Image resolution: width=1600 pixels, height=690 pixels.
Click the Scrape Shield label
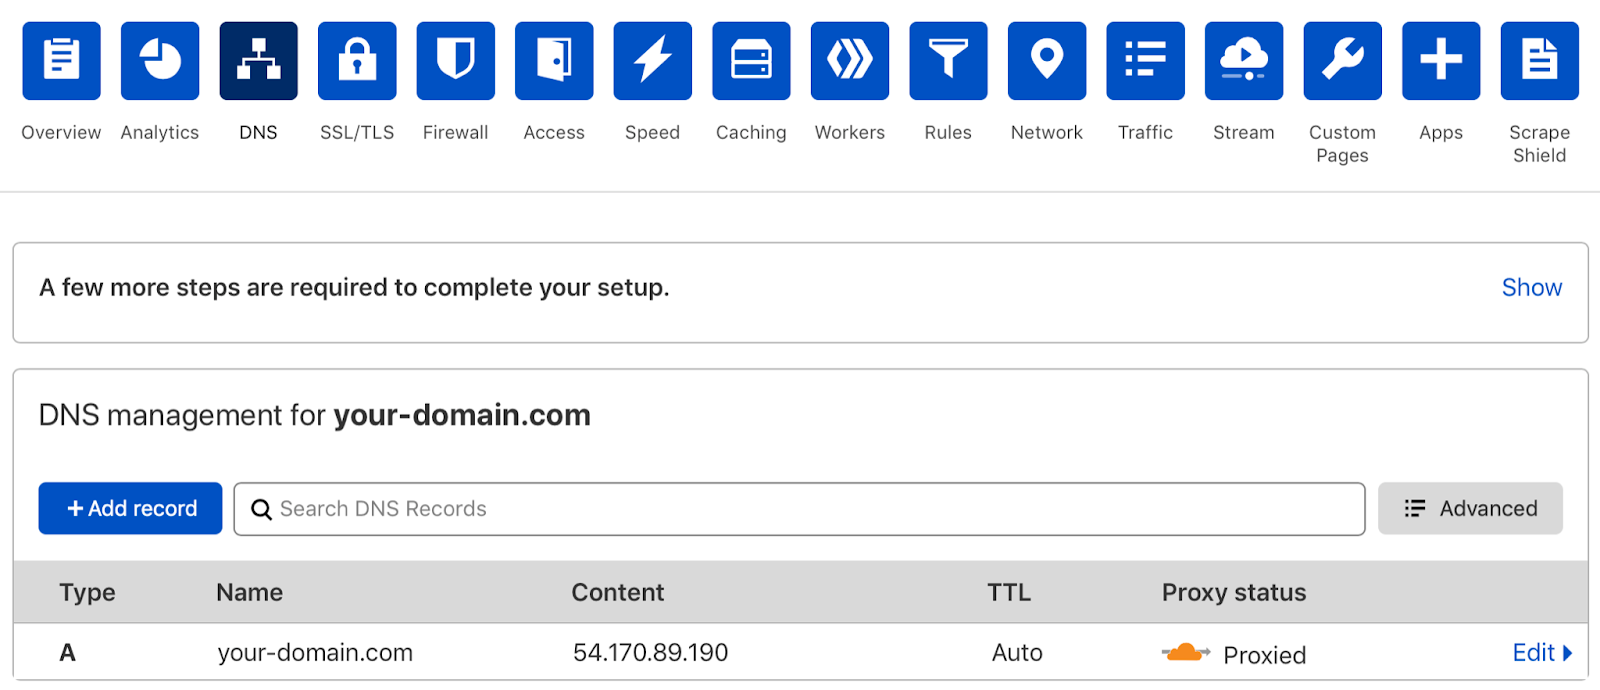[1540, 144]
